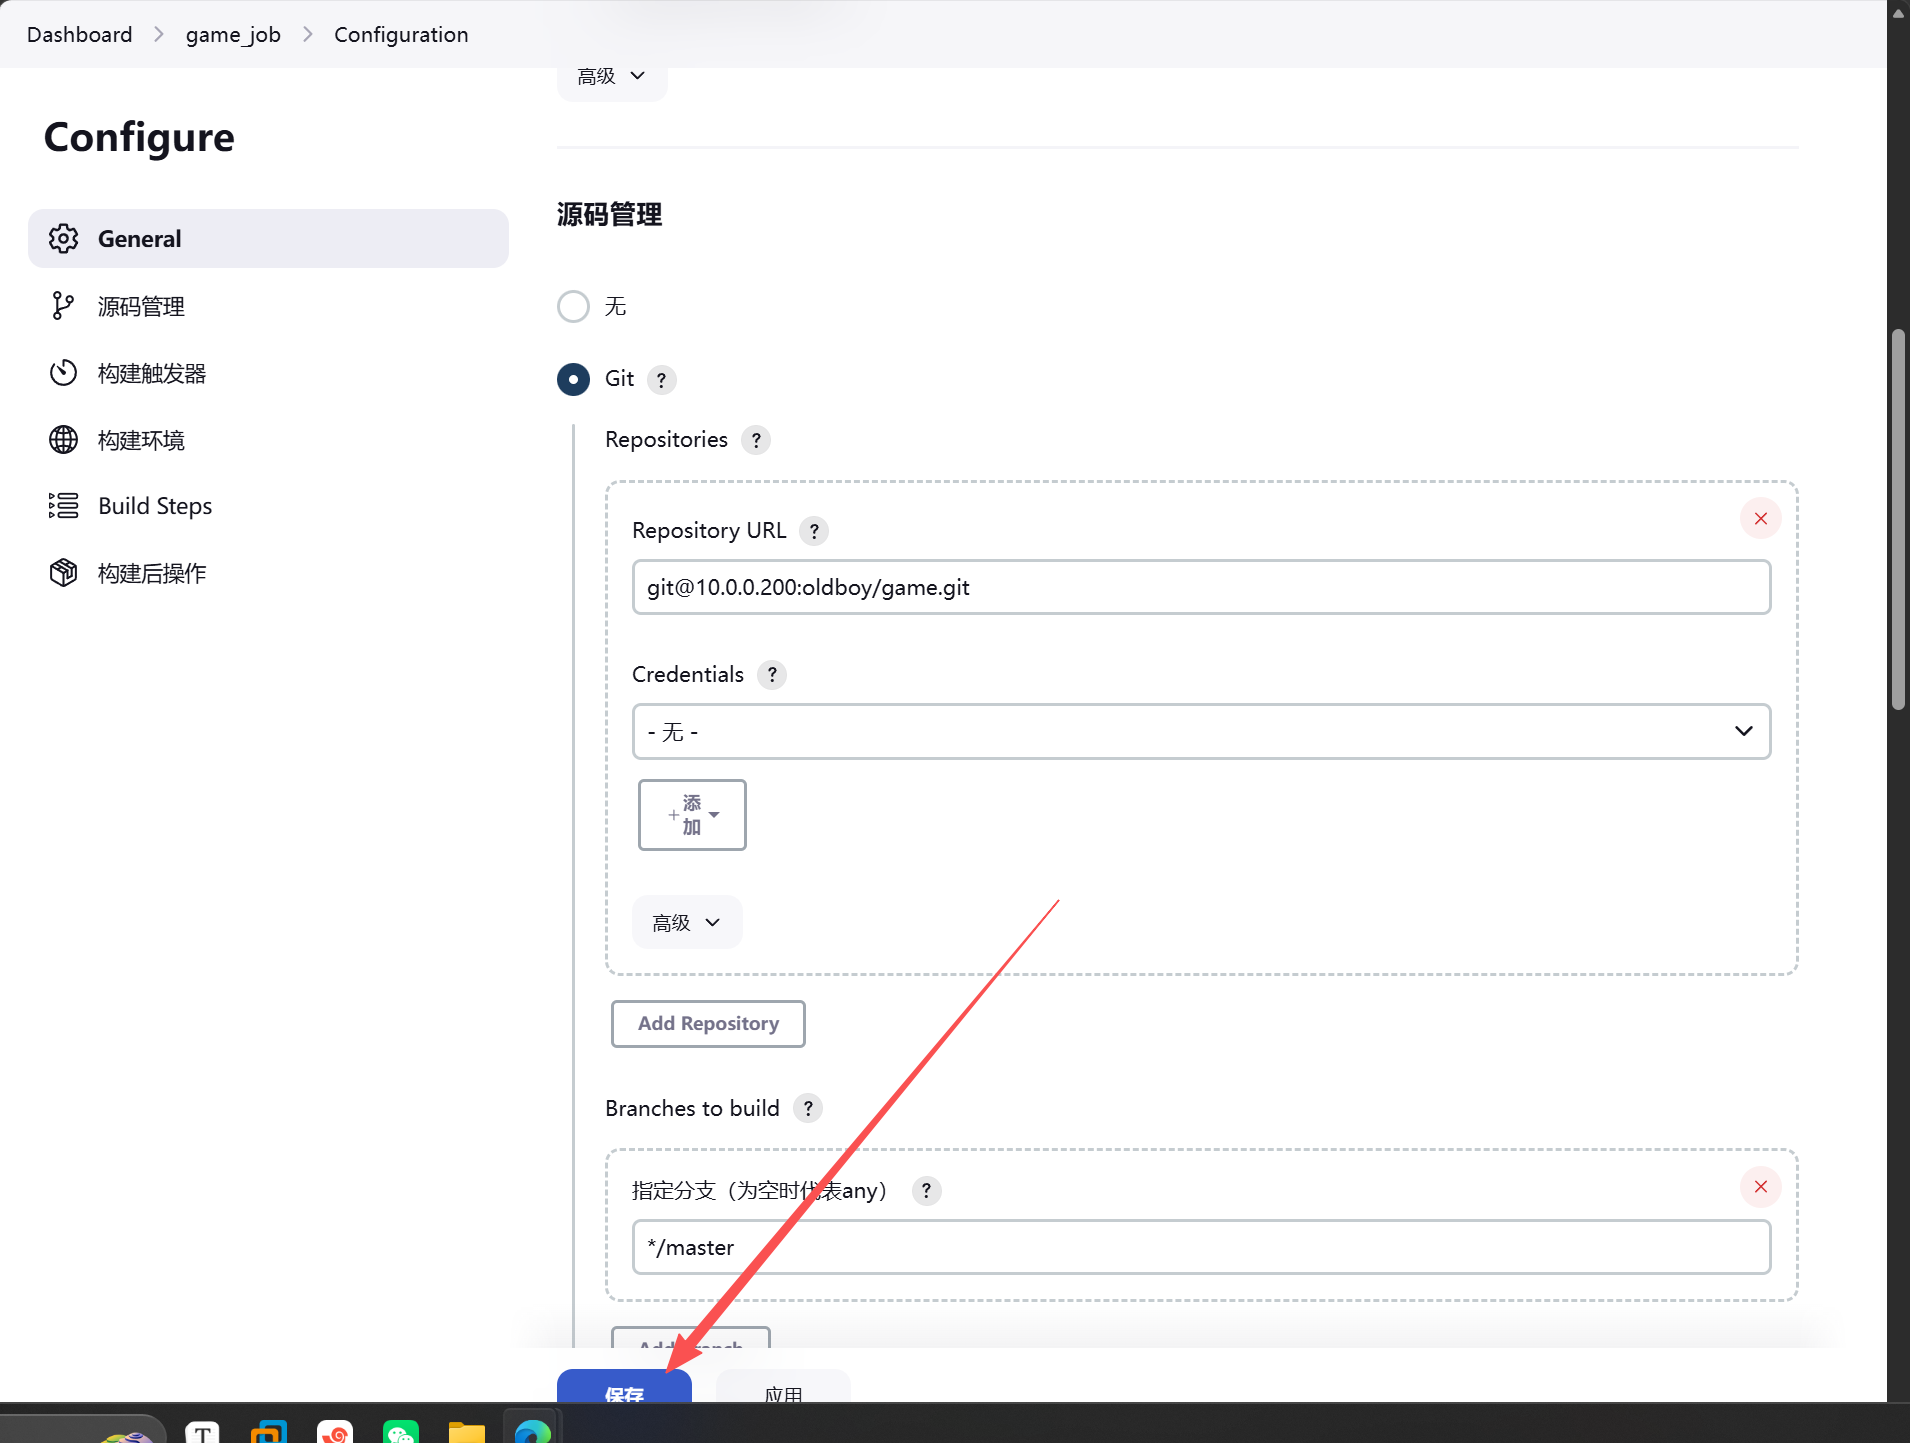
Task: Open help for Repositories
Action: 756,440
